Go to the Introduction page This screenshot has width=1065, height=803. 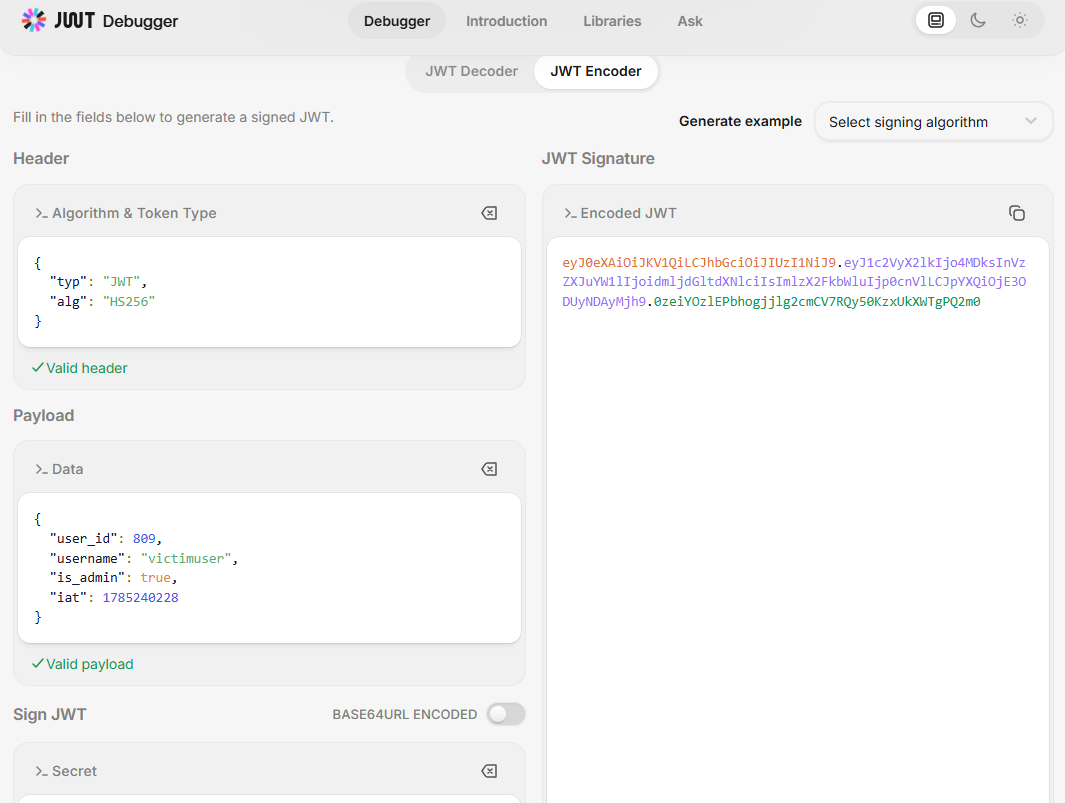click(x=506, y=21)
